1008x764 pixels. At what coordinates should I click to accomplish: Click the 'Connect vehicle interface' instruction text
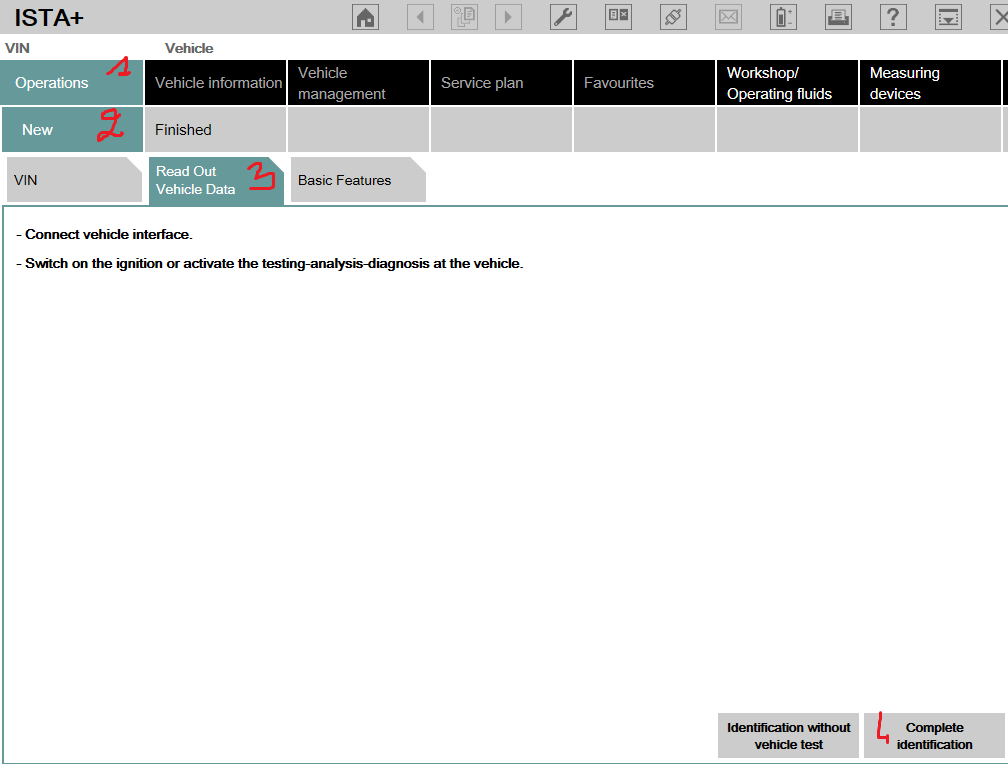pyautogui.click(x=104, y=235)
